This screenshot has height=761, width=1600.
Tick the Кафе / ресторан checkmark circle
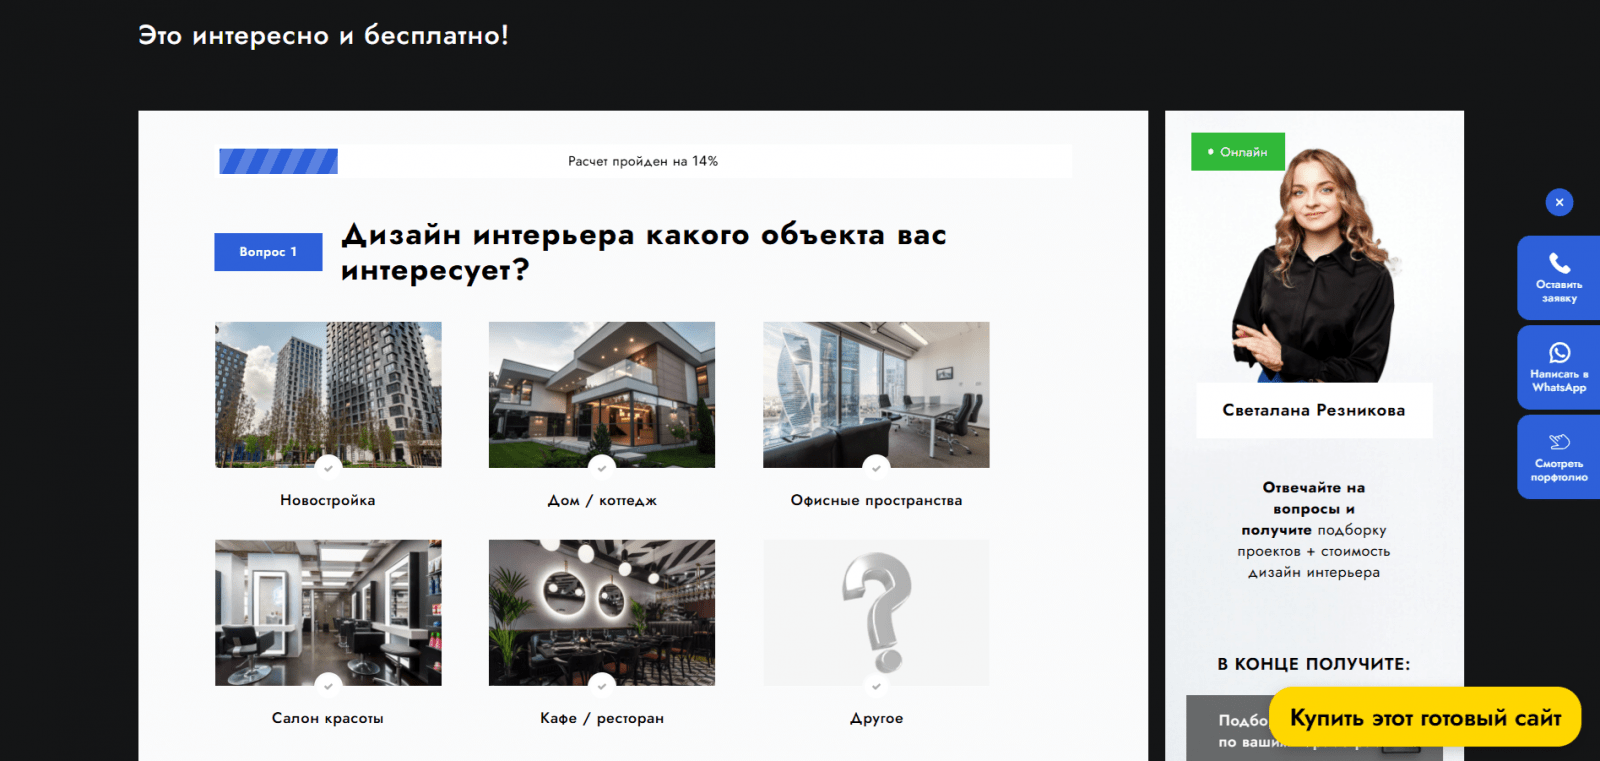(602, 686)
